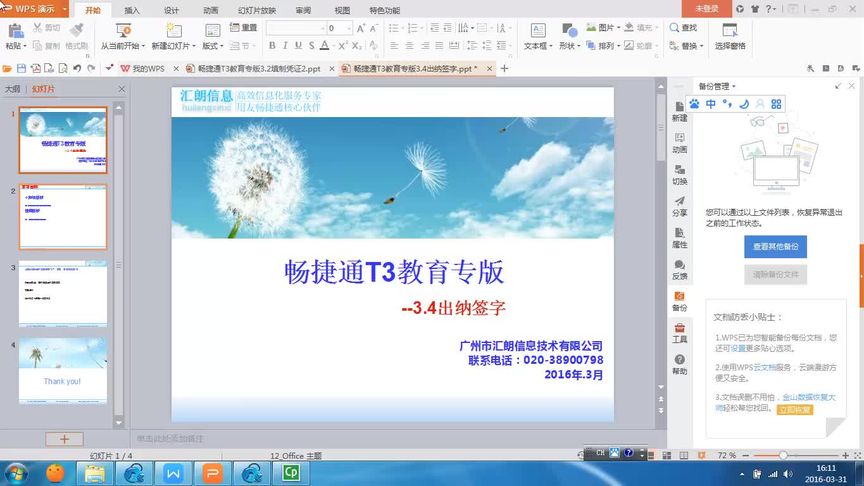
Task: Click the Save icon in quick toolbar
Action: point(21,68)
